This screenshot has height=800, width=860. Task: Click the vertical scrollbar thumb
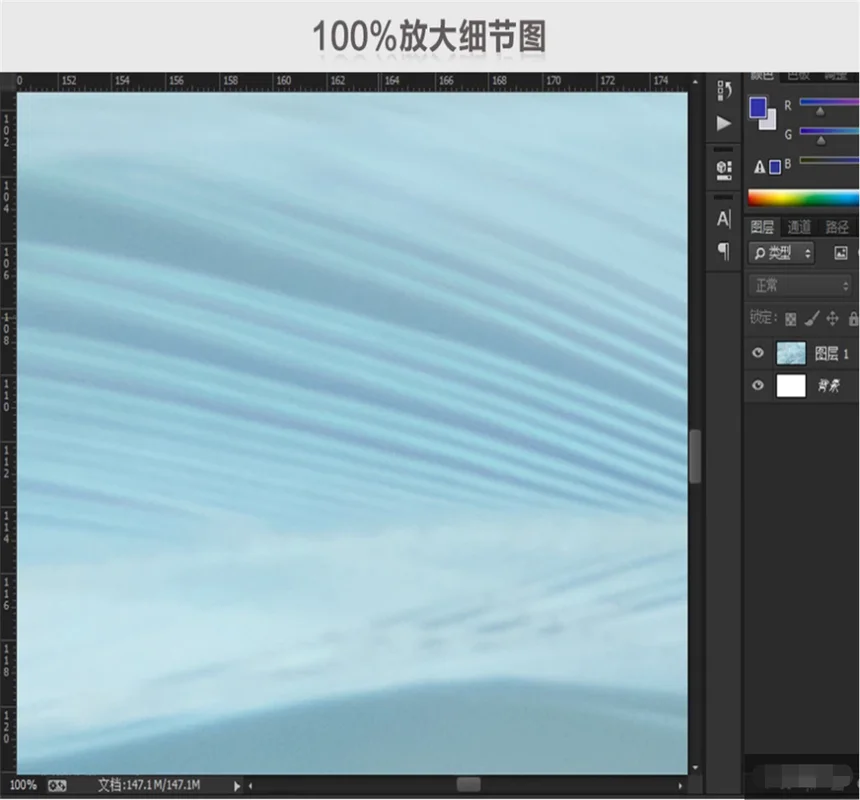pyautogui.click(x=695, y=456)
